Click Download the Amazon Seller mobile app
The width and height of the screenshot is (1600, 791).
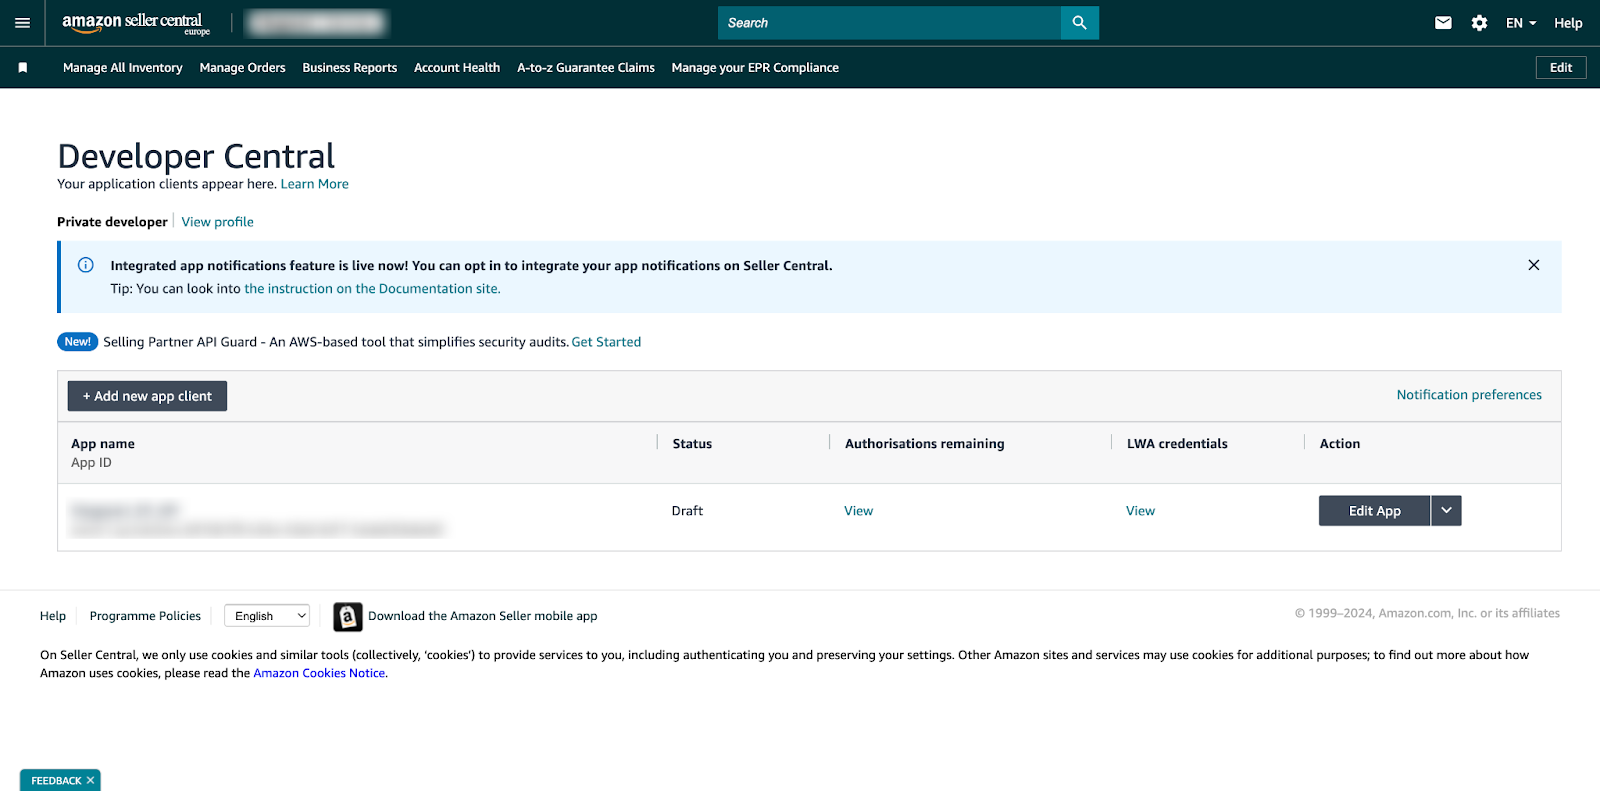click(483, 616)
